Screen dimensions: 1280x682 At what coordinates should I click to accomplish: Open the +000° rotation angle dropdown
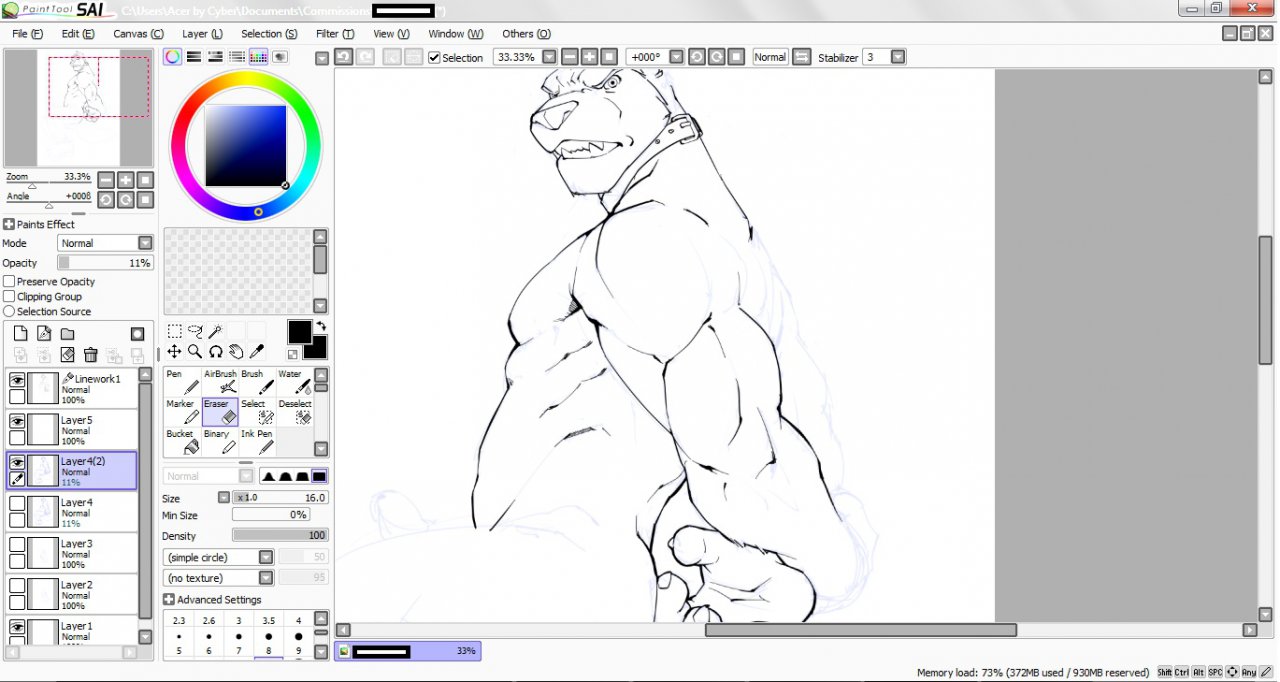point(676,57)
